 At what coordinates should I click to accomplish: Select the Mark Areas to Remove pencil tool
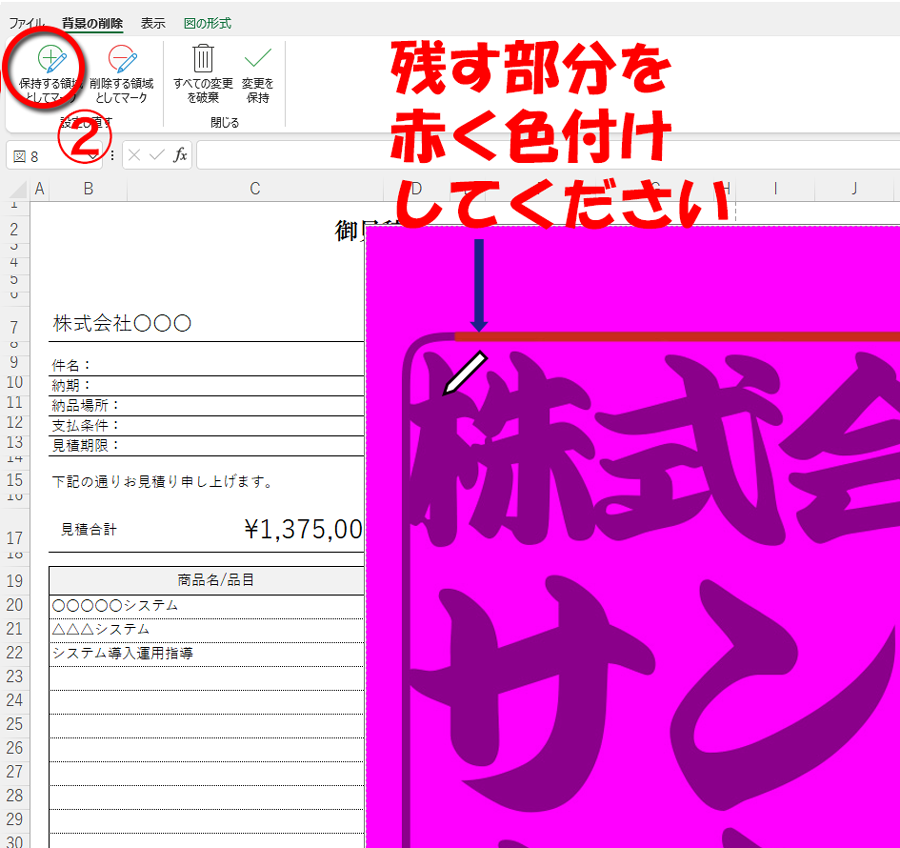click(121, 75)
